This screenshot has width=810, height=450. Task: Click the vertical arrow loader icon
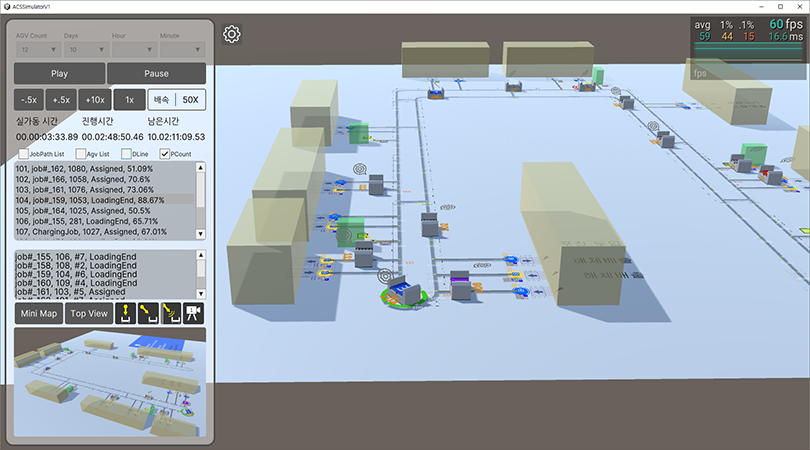[125, 313]
